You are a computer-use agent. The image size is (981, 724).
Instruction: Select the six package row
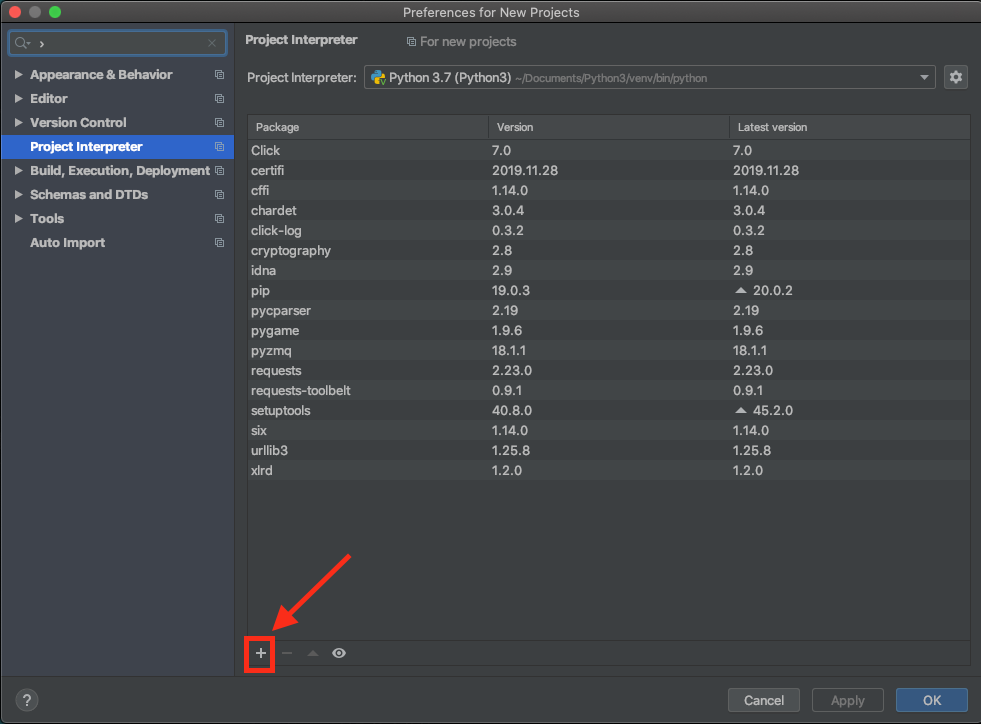tap(609, 431)
